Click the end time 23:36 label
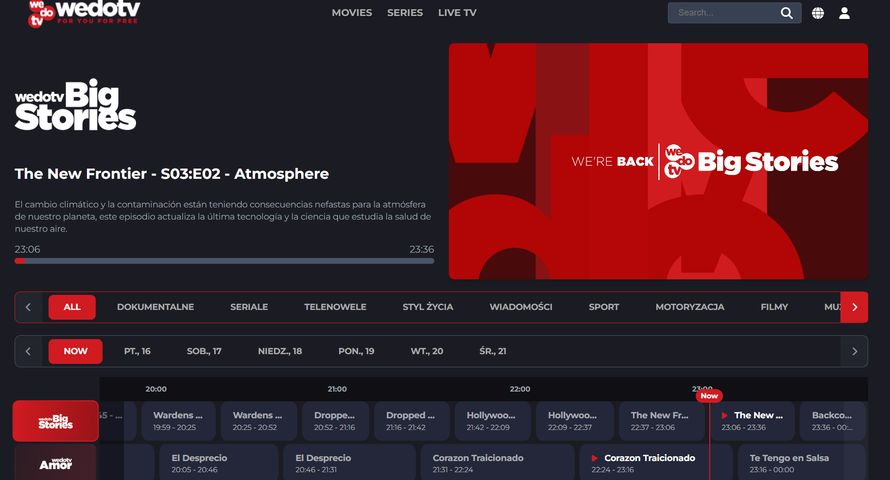 (x=422, y=249)
